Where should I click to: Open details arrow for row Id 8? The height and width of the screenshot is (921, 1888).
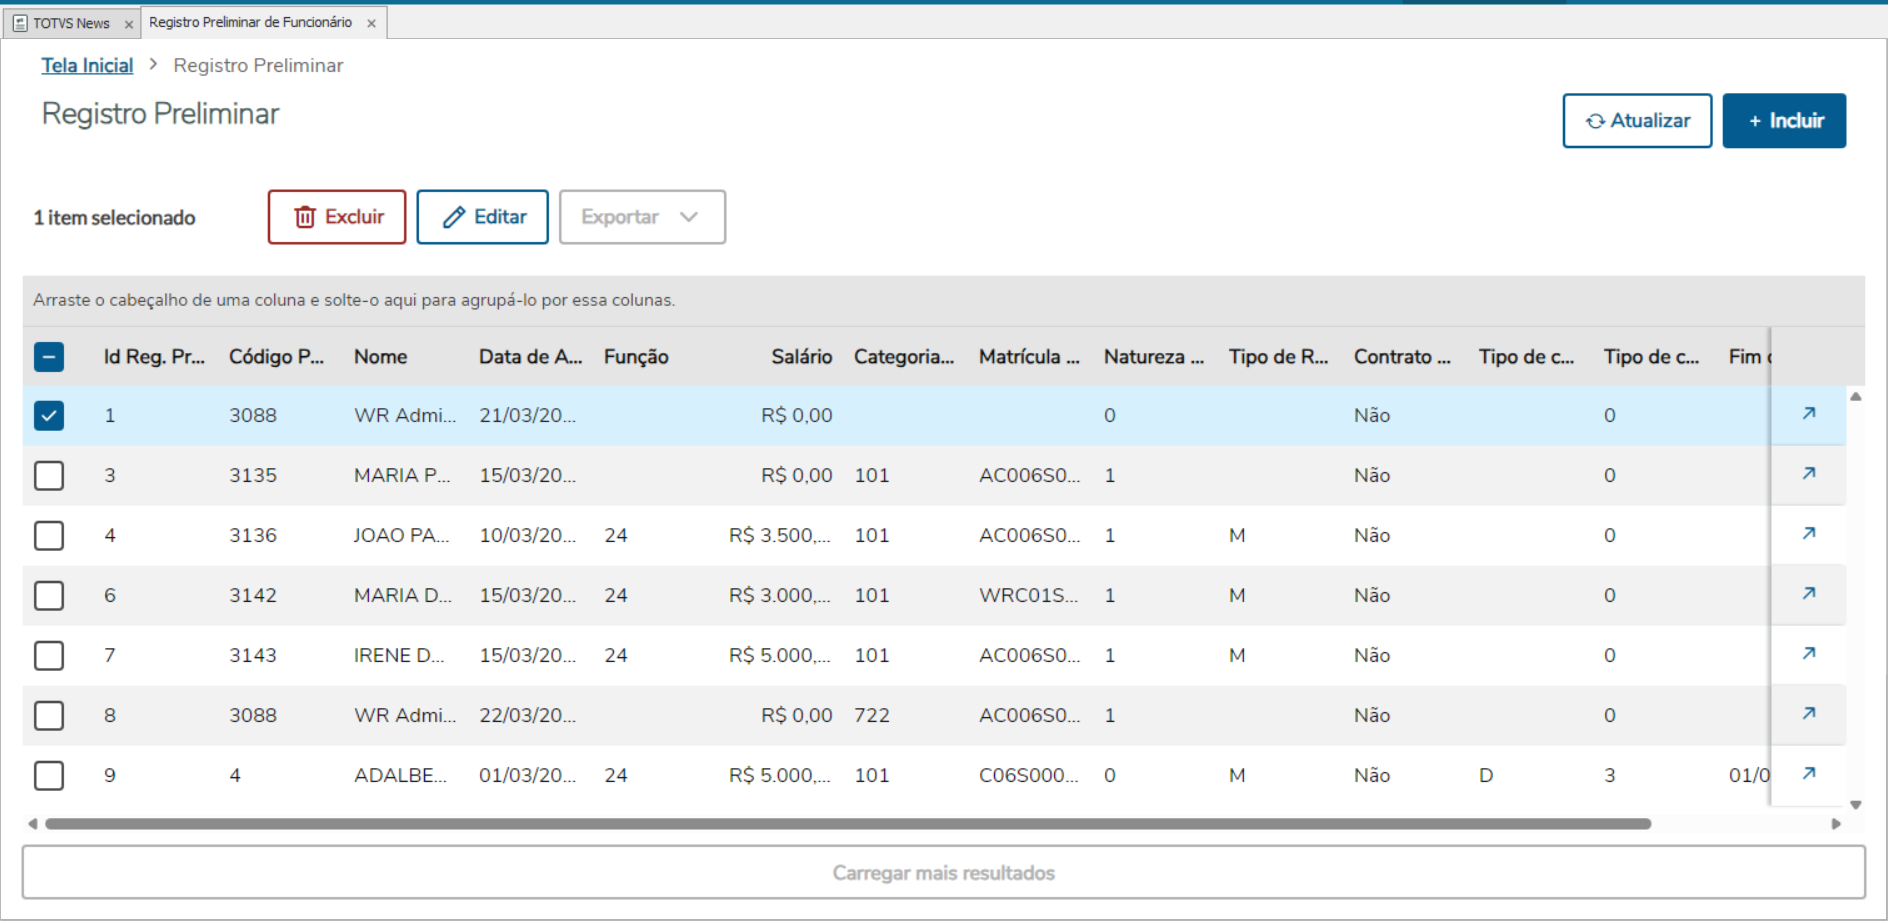[1808, 713]
